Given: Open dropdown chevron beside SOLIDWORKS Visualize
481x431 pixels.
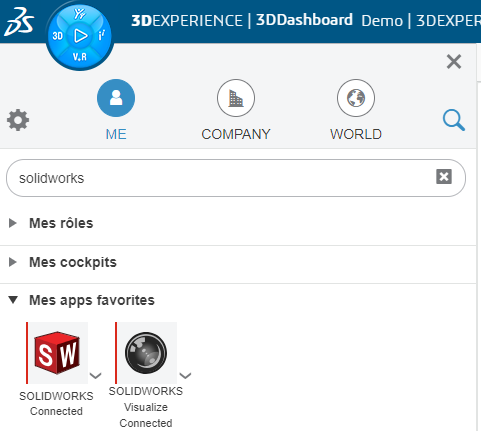Looking at the screenshot, I should pyautogui.click(x=185, y=376).
